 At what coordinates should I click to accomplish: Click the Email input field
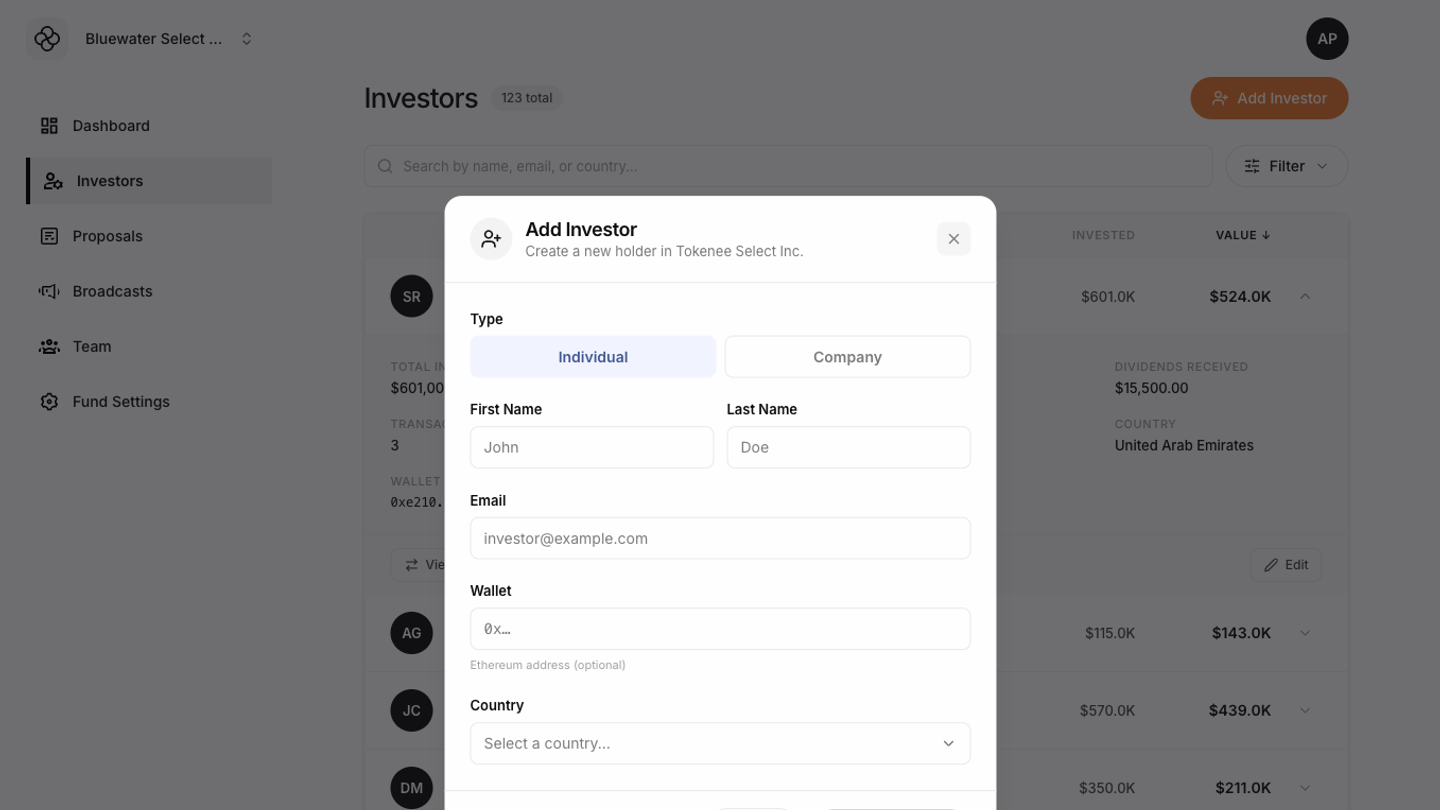coord(720,538)
